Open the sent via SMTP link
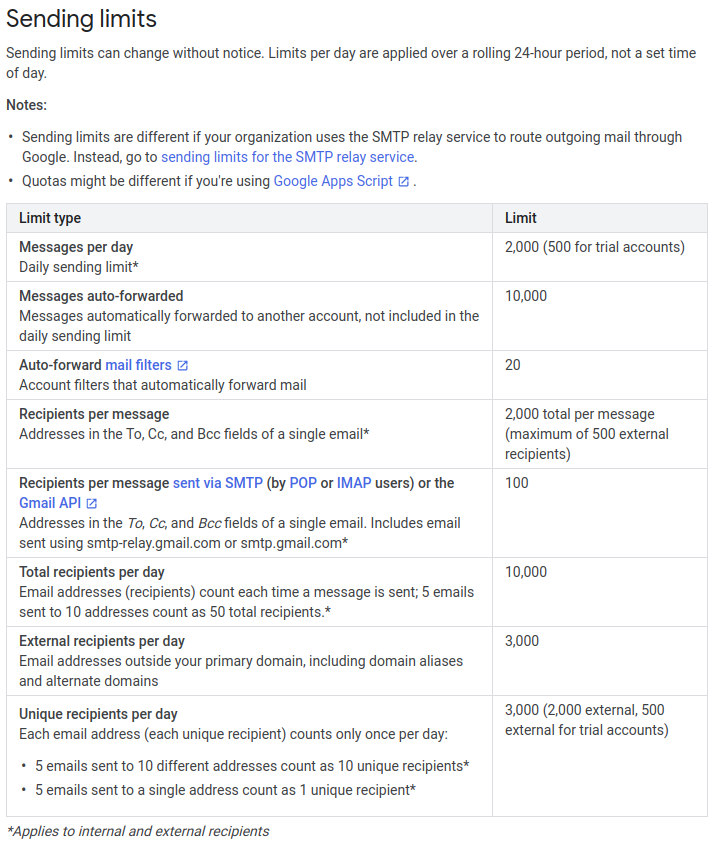716x848 pixels. [x=218, y=483]
